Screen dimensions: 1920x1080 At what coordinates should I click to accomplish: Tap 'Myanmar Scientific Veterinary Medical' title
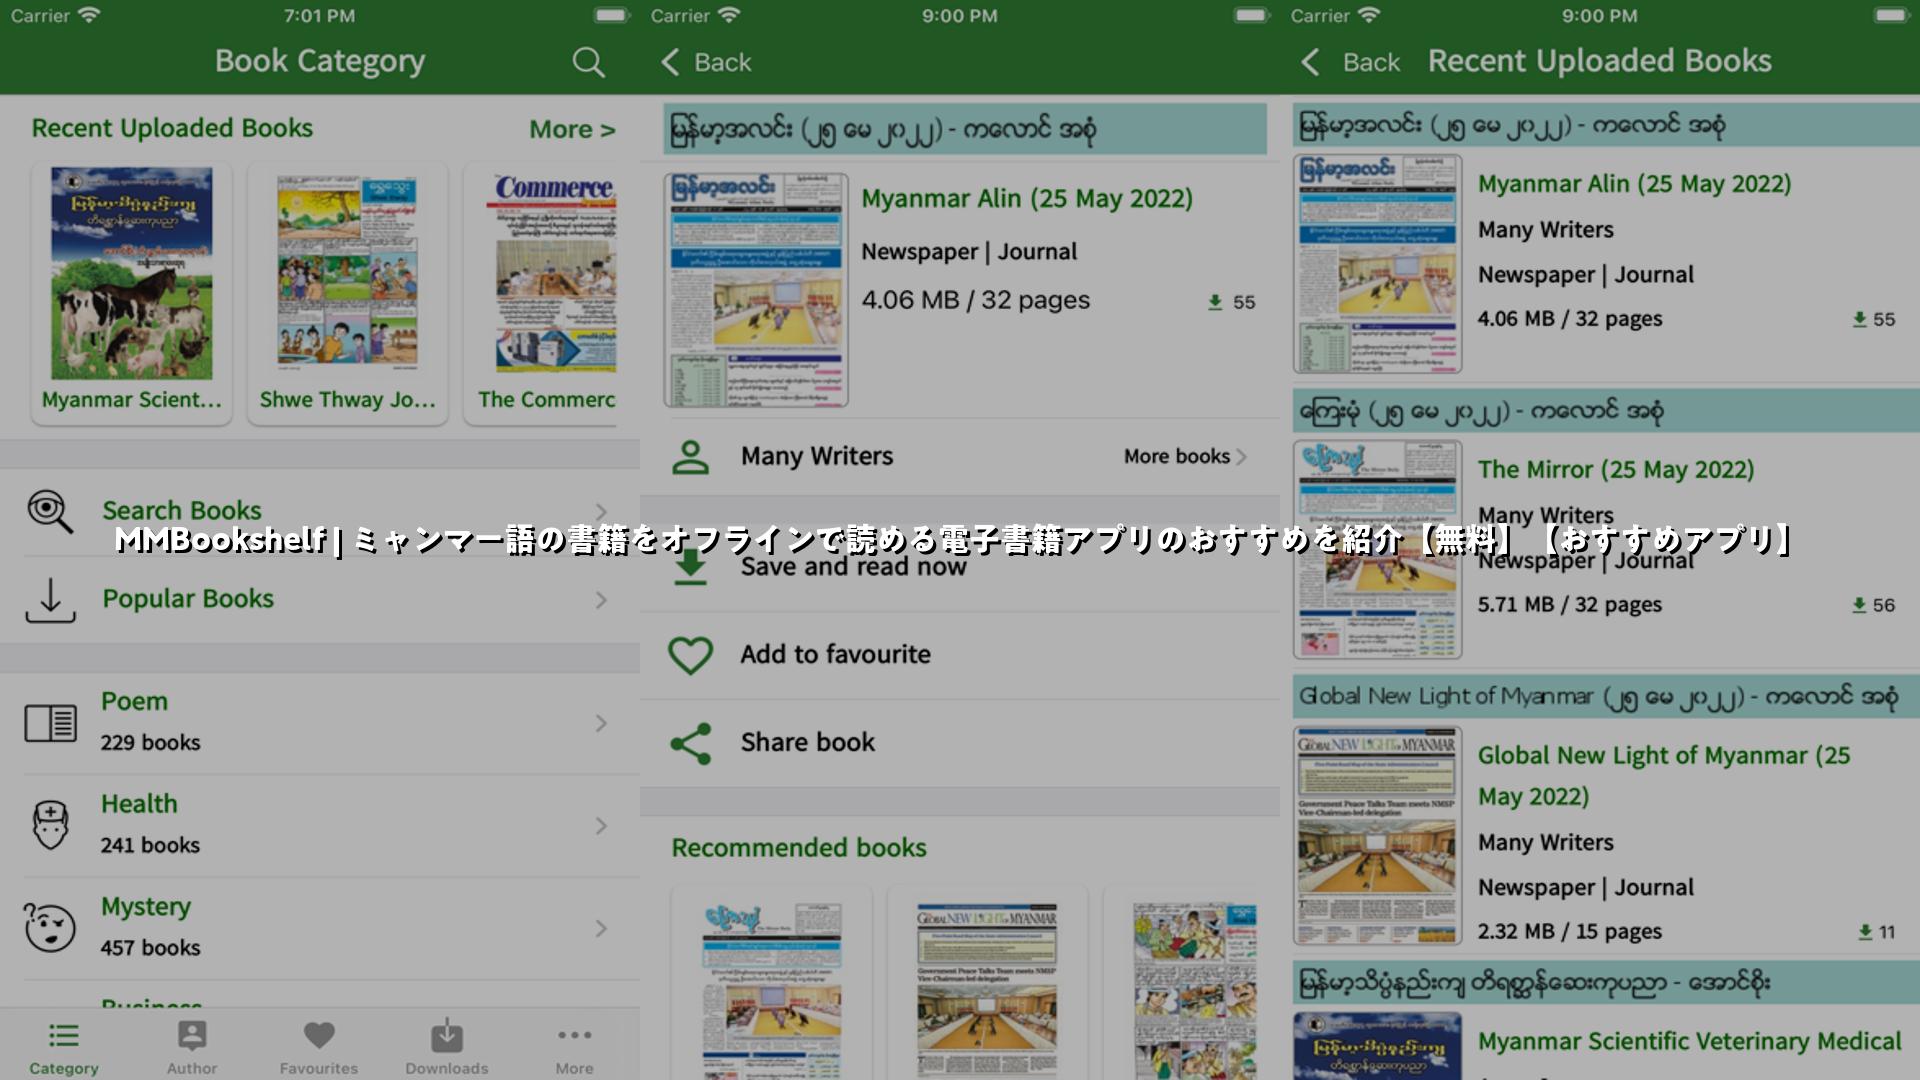point(1690,1042)
